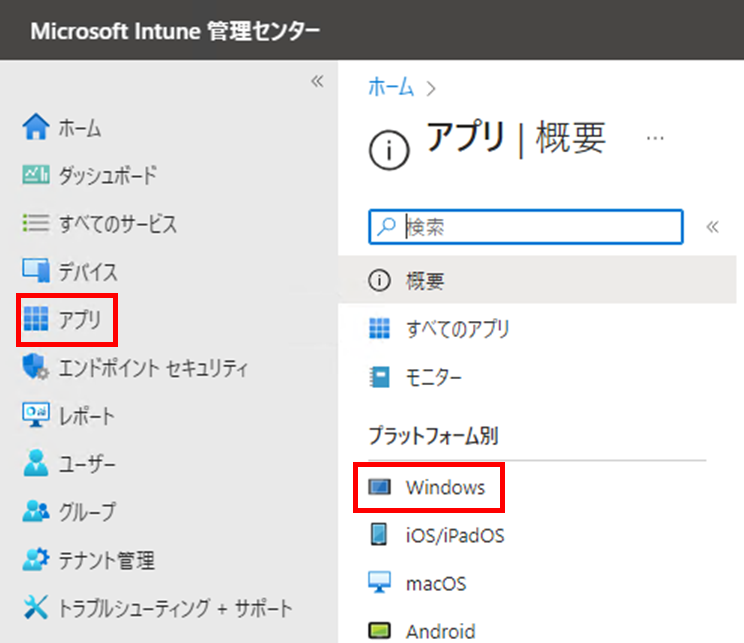The width and height of the screenshot is (744, 643).
Task: Select 概要 menu item
Action: [537, 280]
